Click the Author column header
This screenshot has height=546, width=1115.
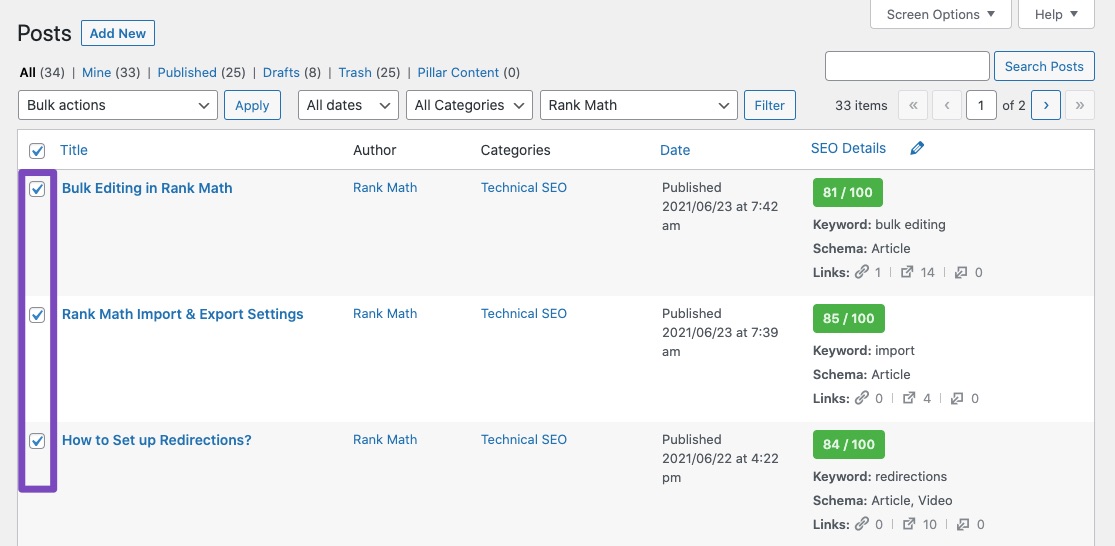pyautogui.click(x=375, y=150)
